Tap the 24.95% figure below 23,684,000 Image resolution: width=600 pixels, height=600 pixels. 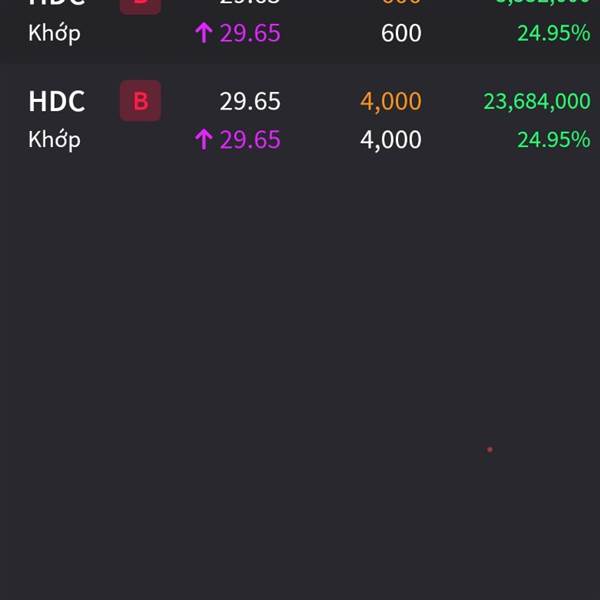[x=554, y=140]
